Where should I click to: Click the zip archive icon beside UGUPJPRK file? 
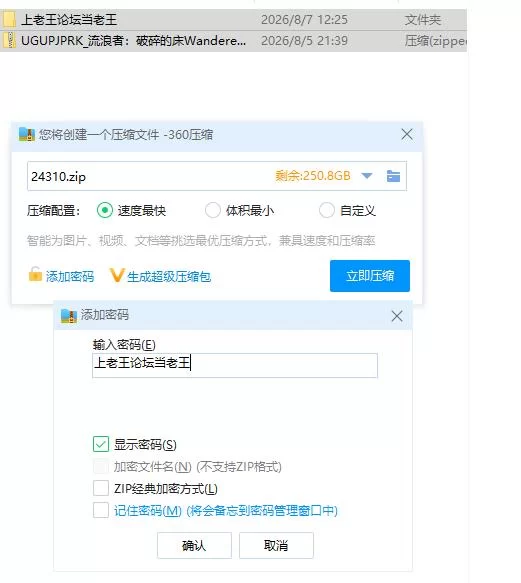pos(9,41)
